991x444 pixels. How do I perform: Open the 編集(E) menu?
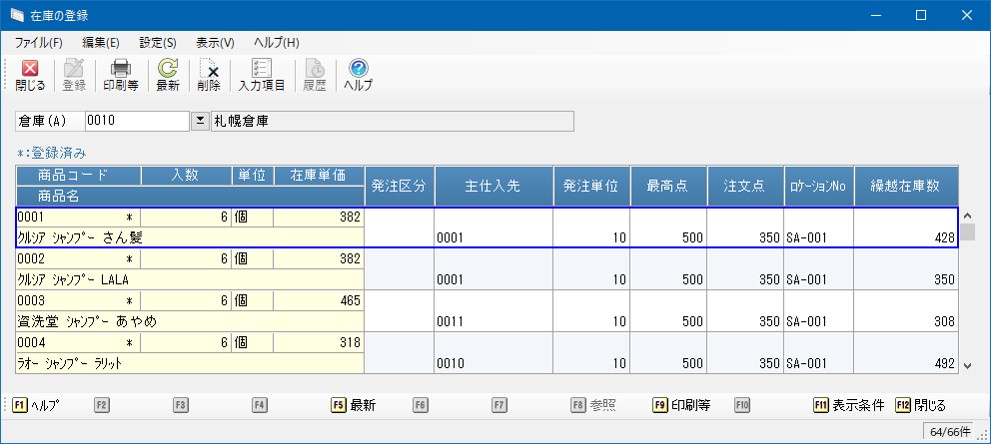tap(100, 43)
